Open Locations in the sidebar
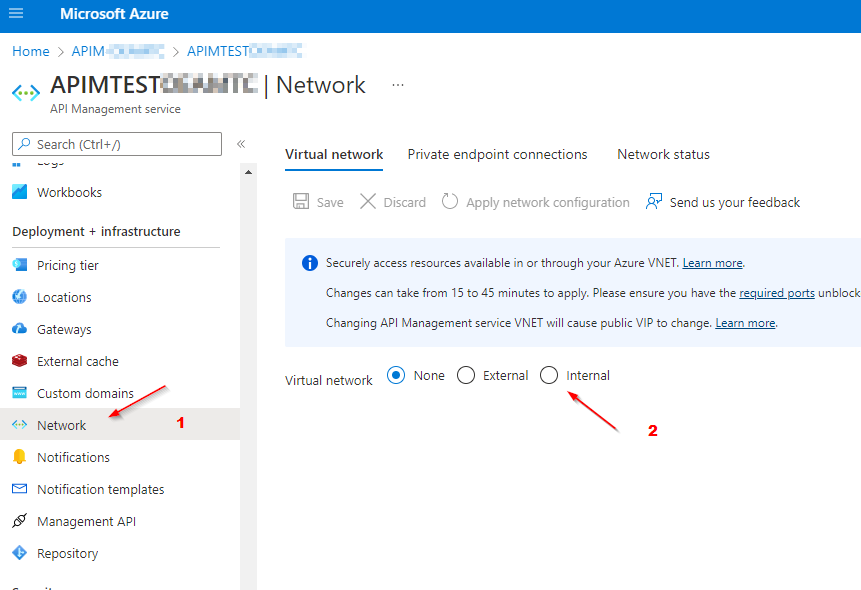861x590 pixels. pos(64,297)
